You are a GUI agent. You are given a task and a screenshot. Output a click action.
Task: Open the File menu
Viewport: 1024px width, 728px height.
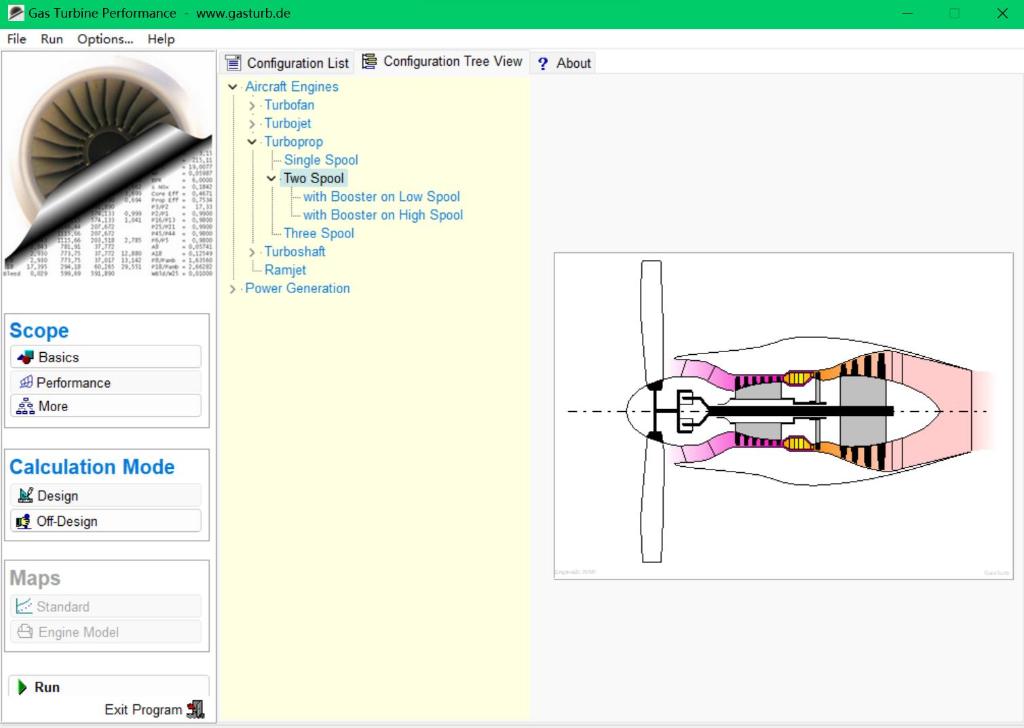click(16, 39)
